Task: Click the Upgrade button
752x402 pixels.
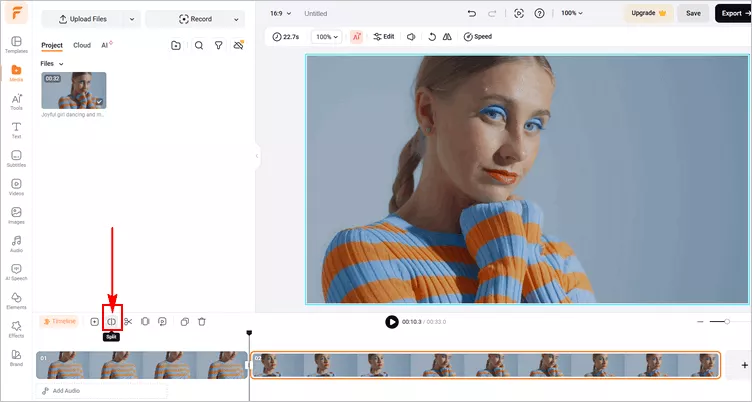Action: coord(648,13)
